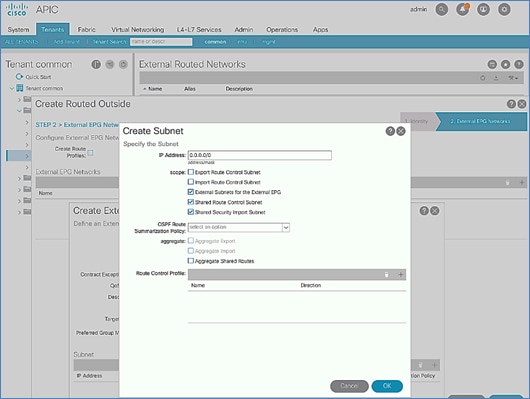This screenshot has width=530, height=399.
Task: Select the common tenant link in submenu
Action: click(215, 42)
